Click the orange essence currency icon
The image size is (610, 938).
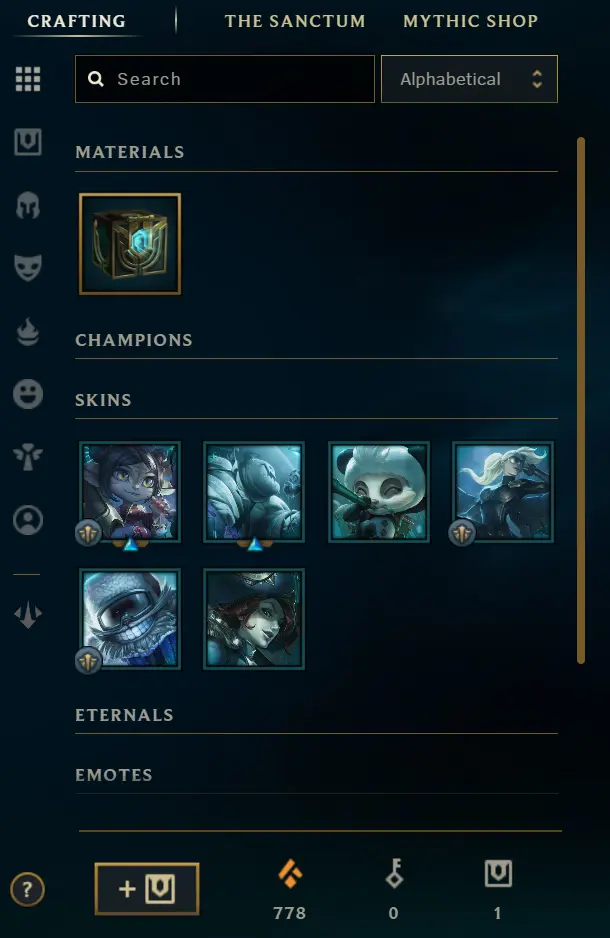pyautogui.click(x=290, y=873)
